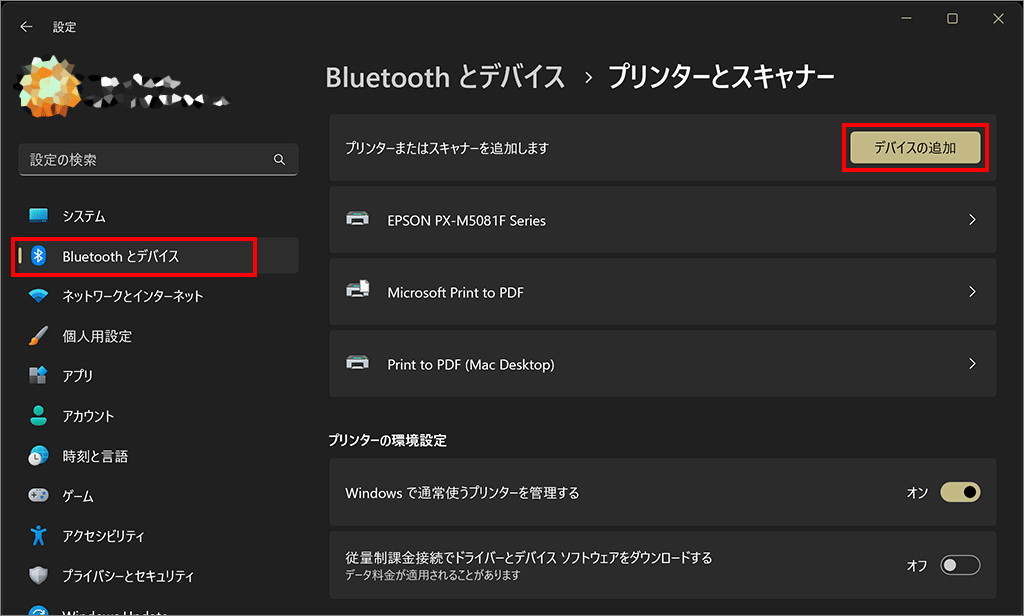Click the デバイスの追加 button
The width and height of the screenshot is (1024, 616).
pos(915,148)
